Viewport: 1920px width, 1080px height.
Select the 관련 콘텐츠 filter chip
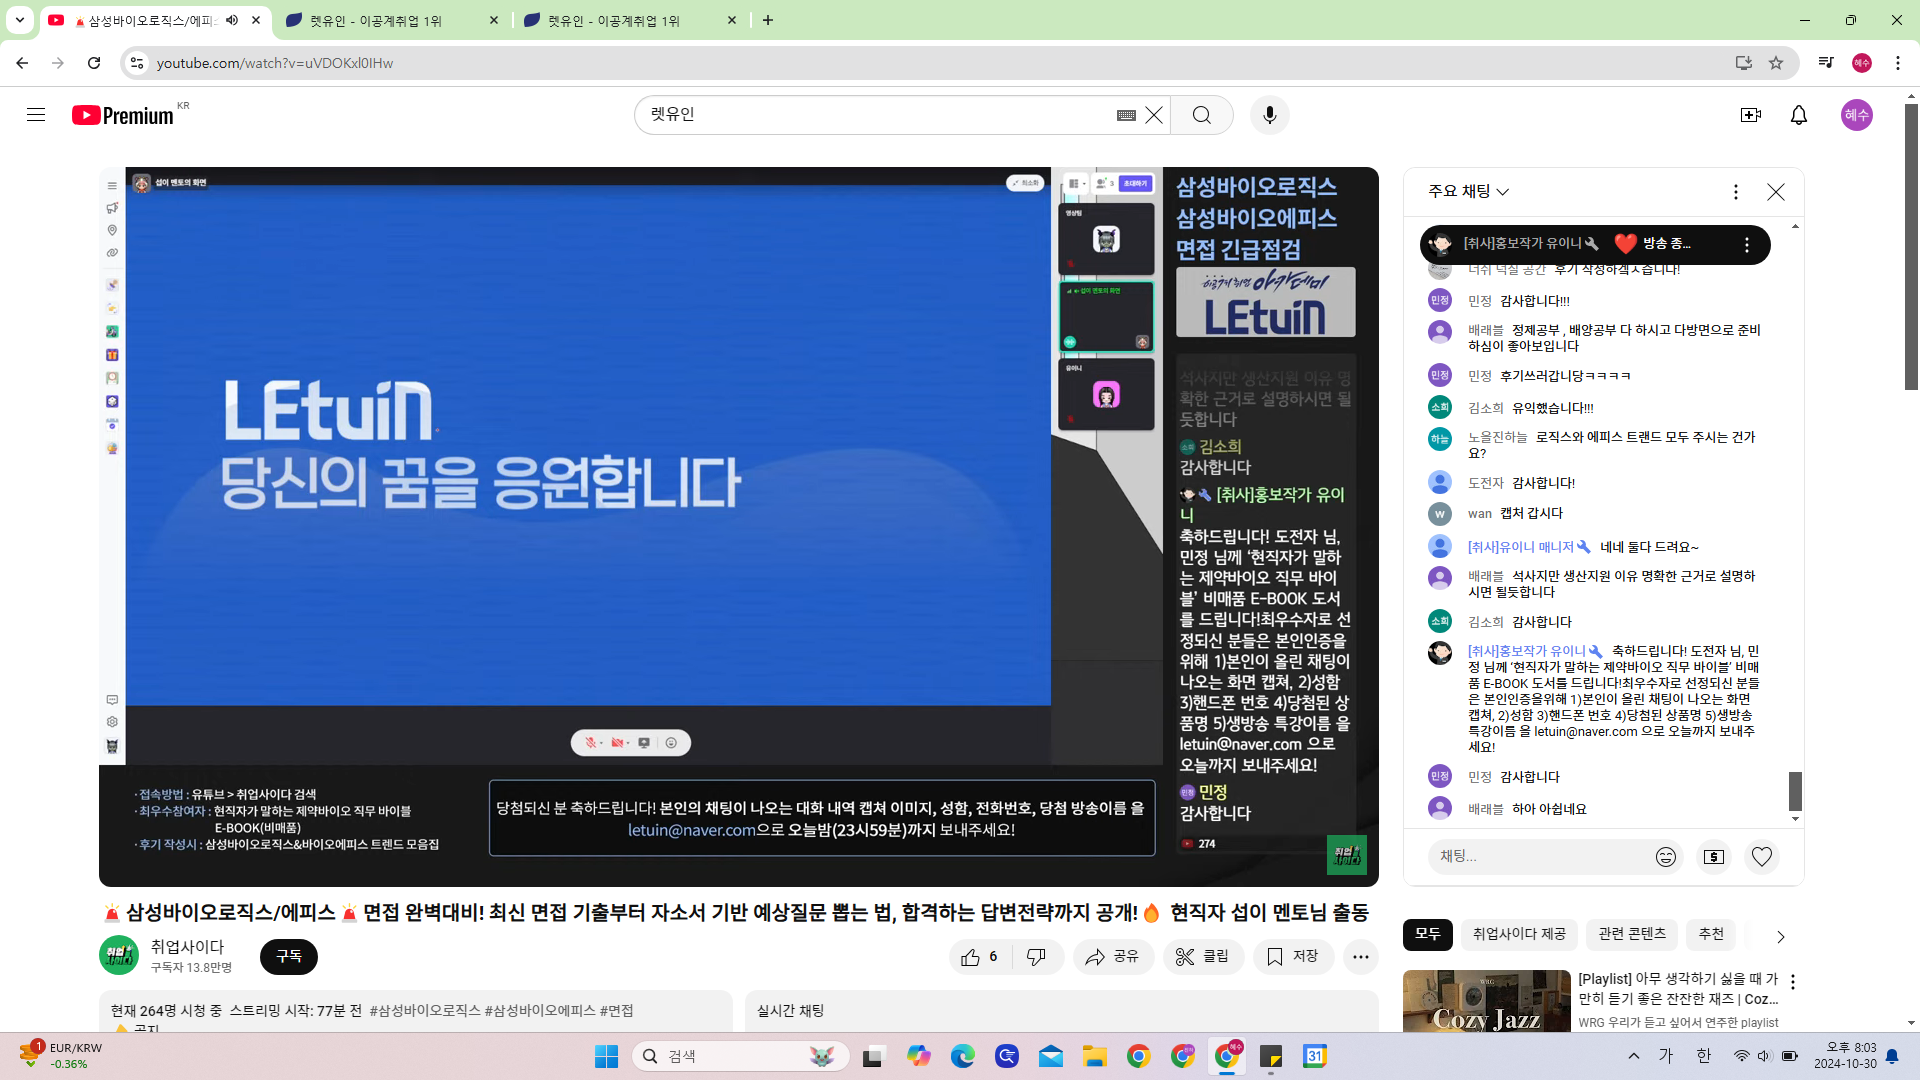[x=1631, y=934]
